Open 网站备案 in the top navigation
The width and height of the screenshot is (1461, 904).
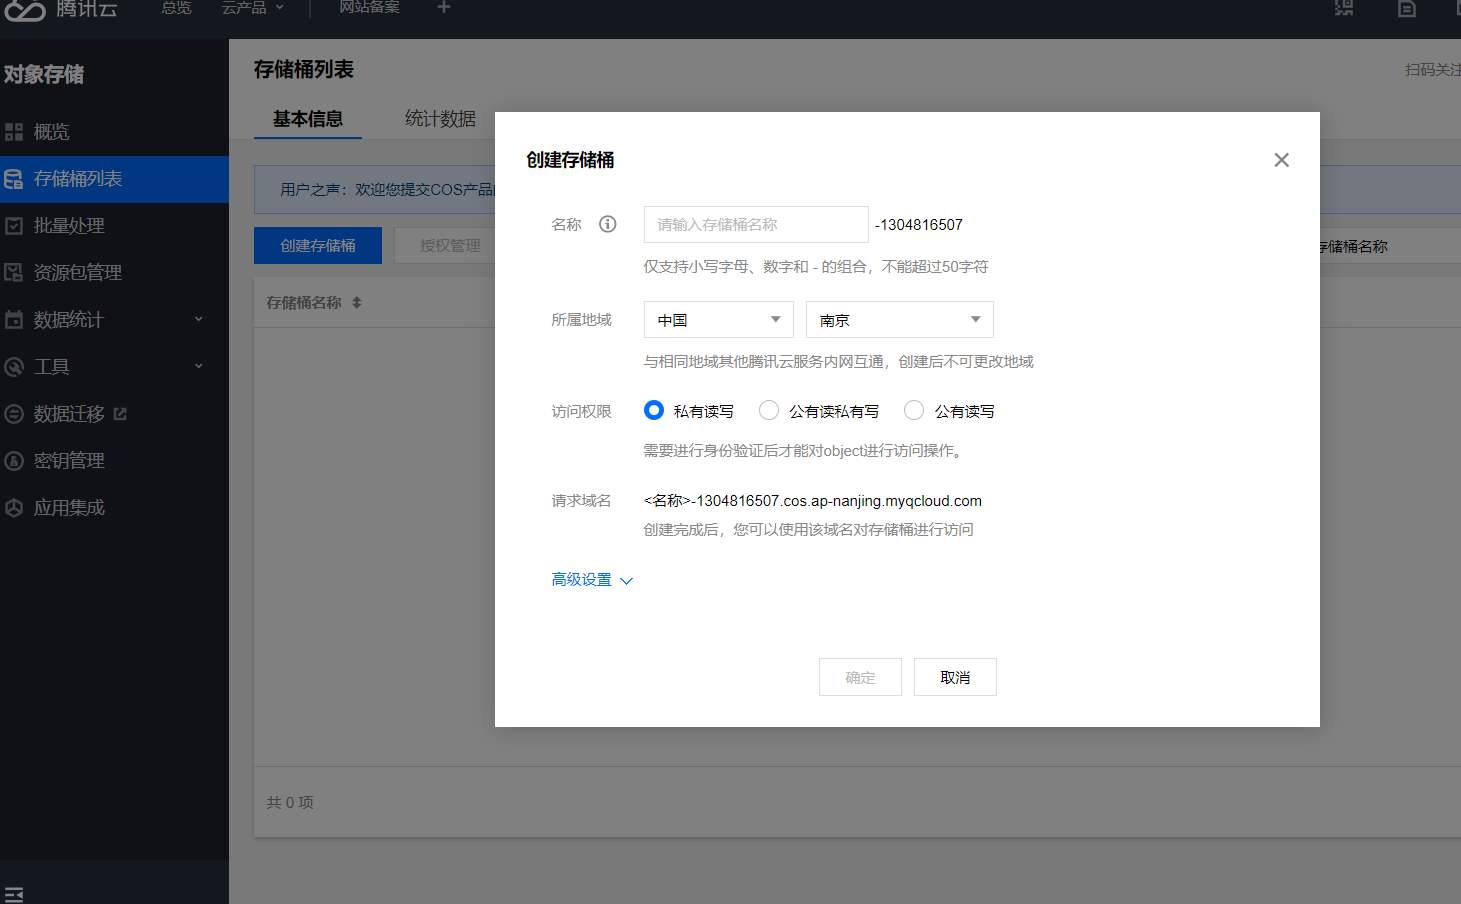(369, 7)
